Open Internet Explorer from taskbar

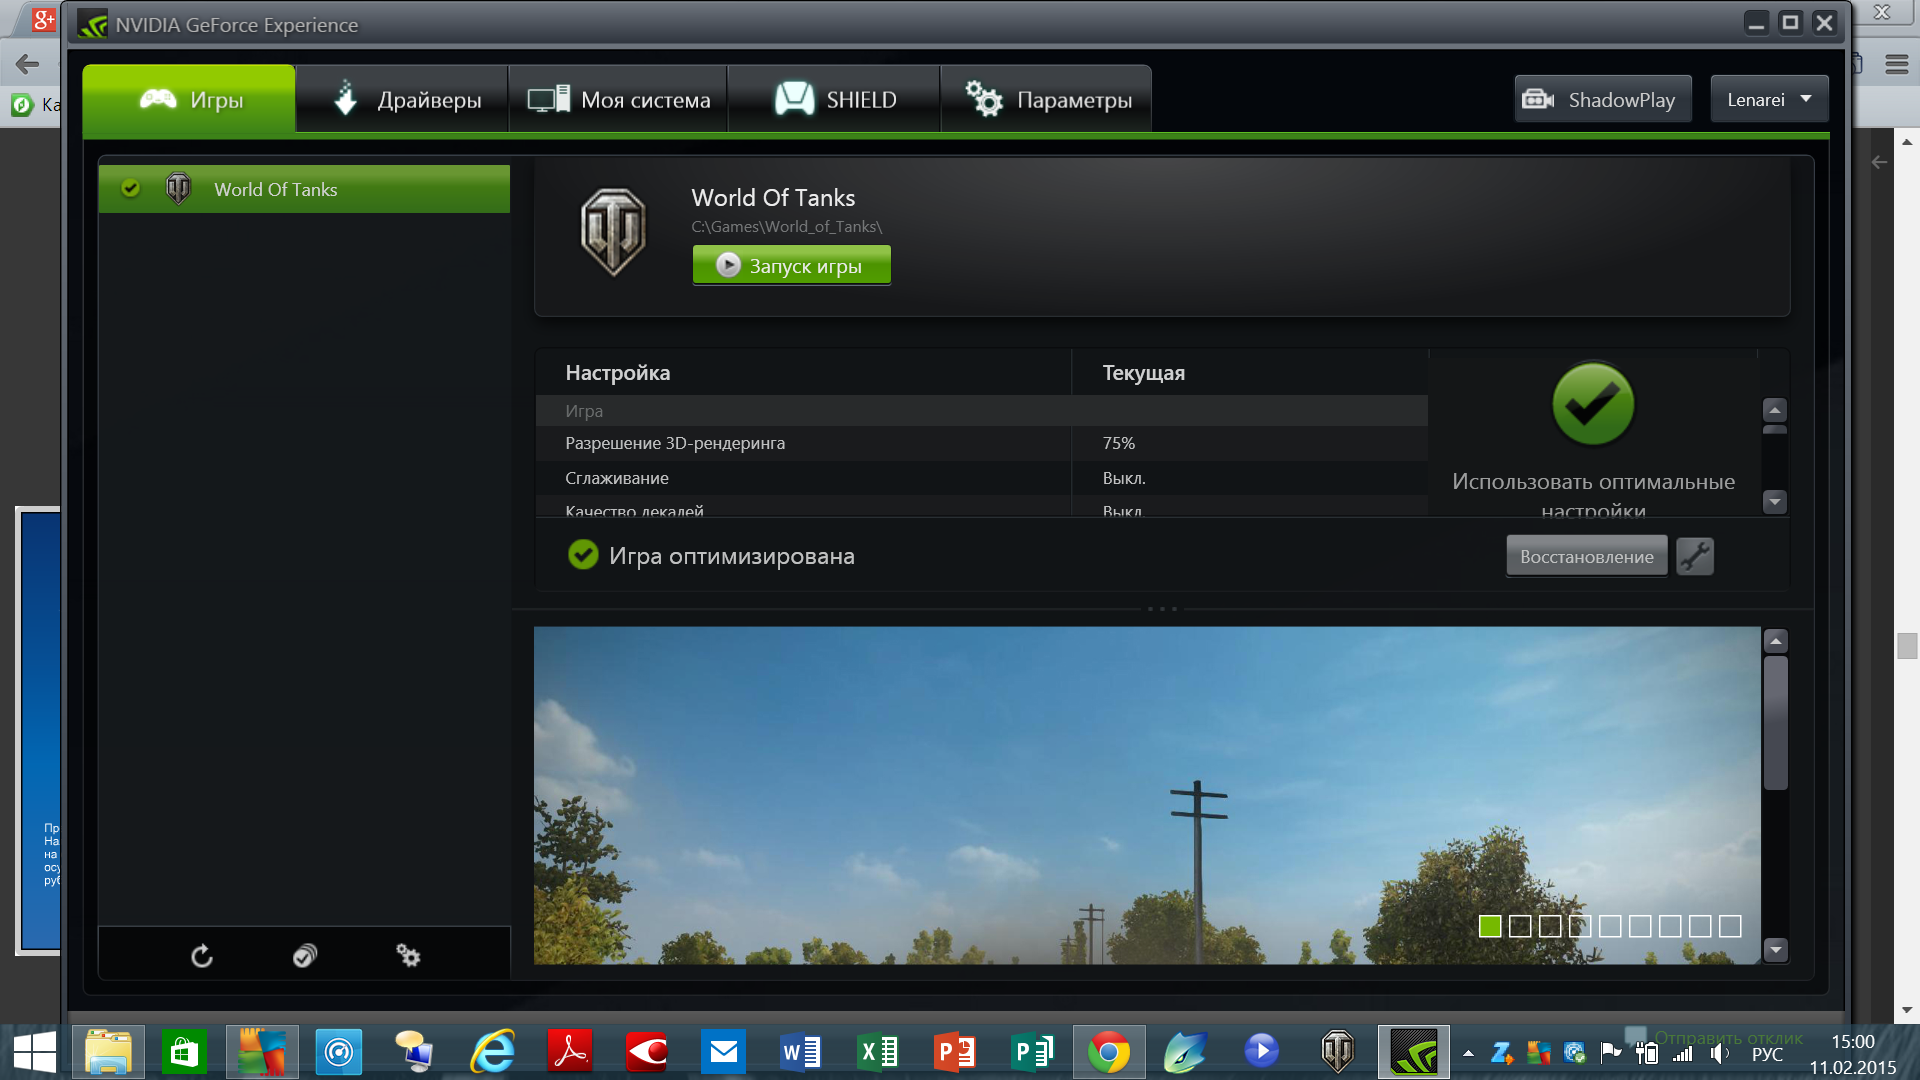[x=493, y=1052]
